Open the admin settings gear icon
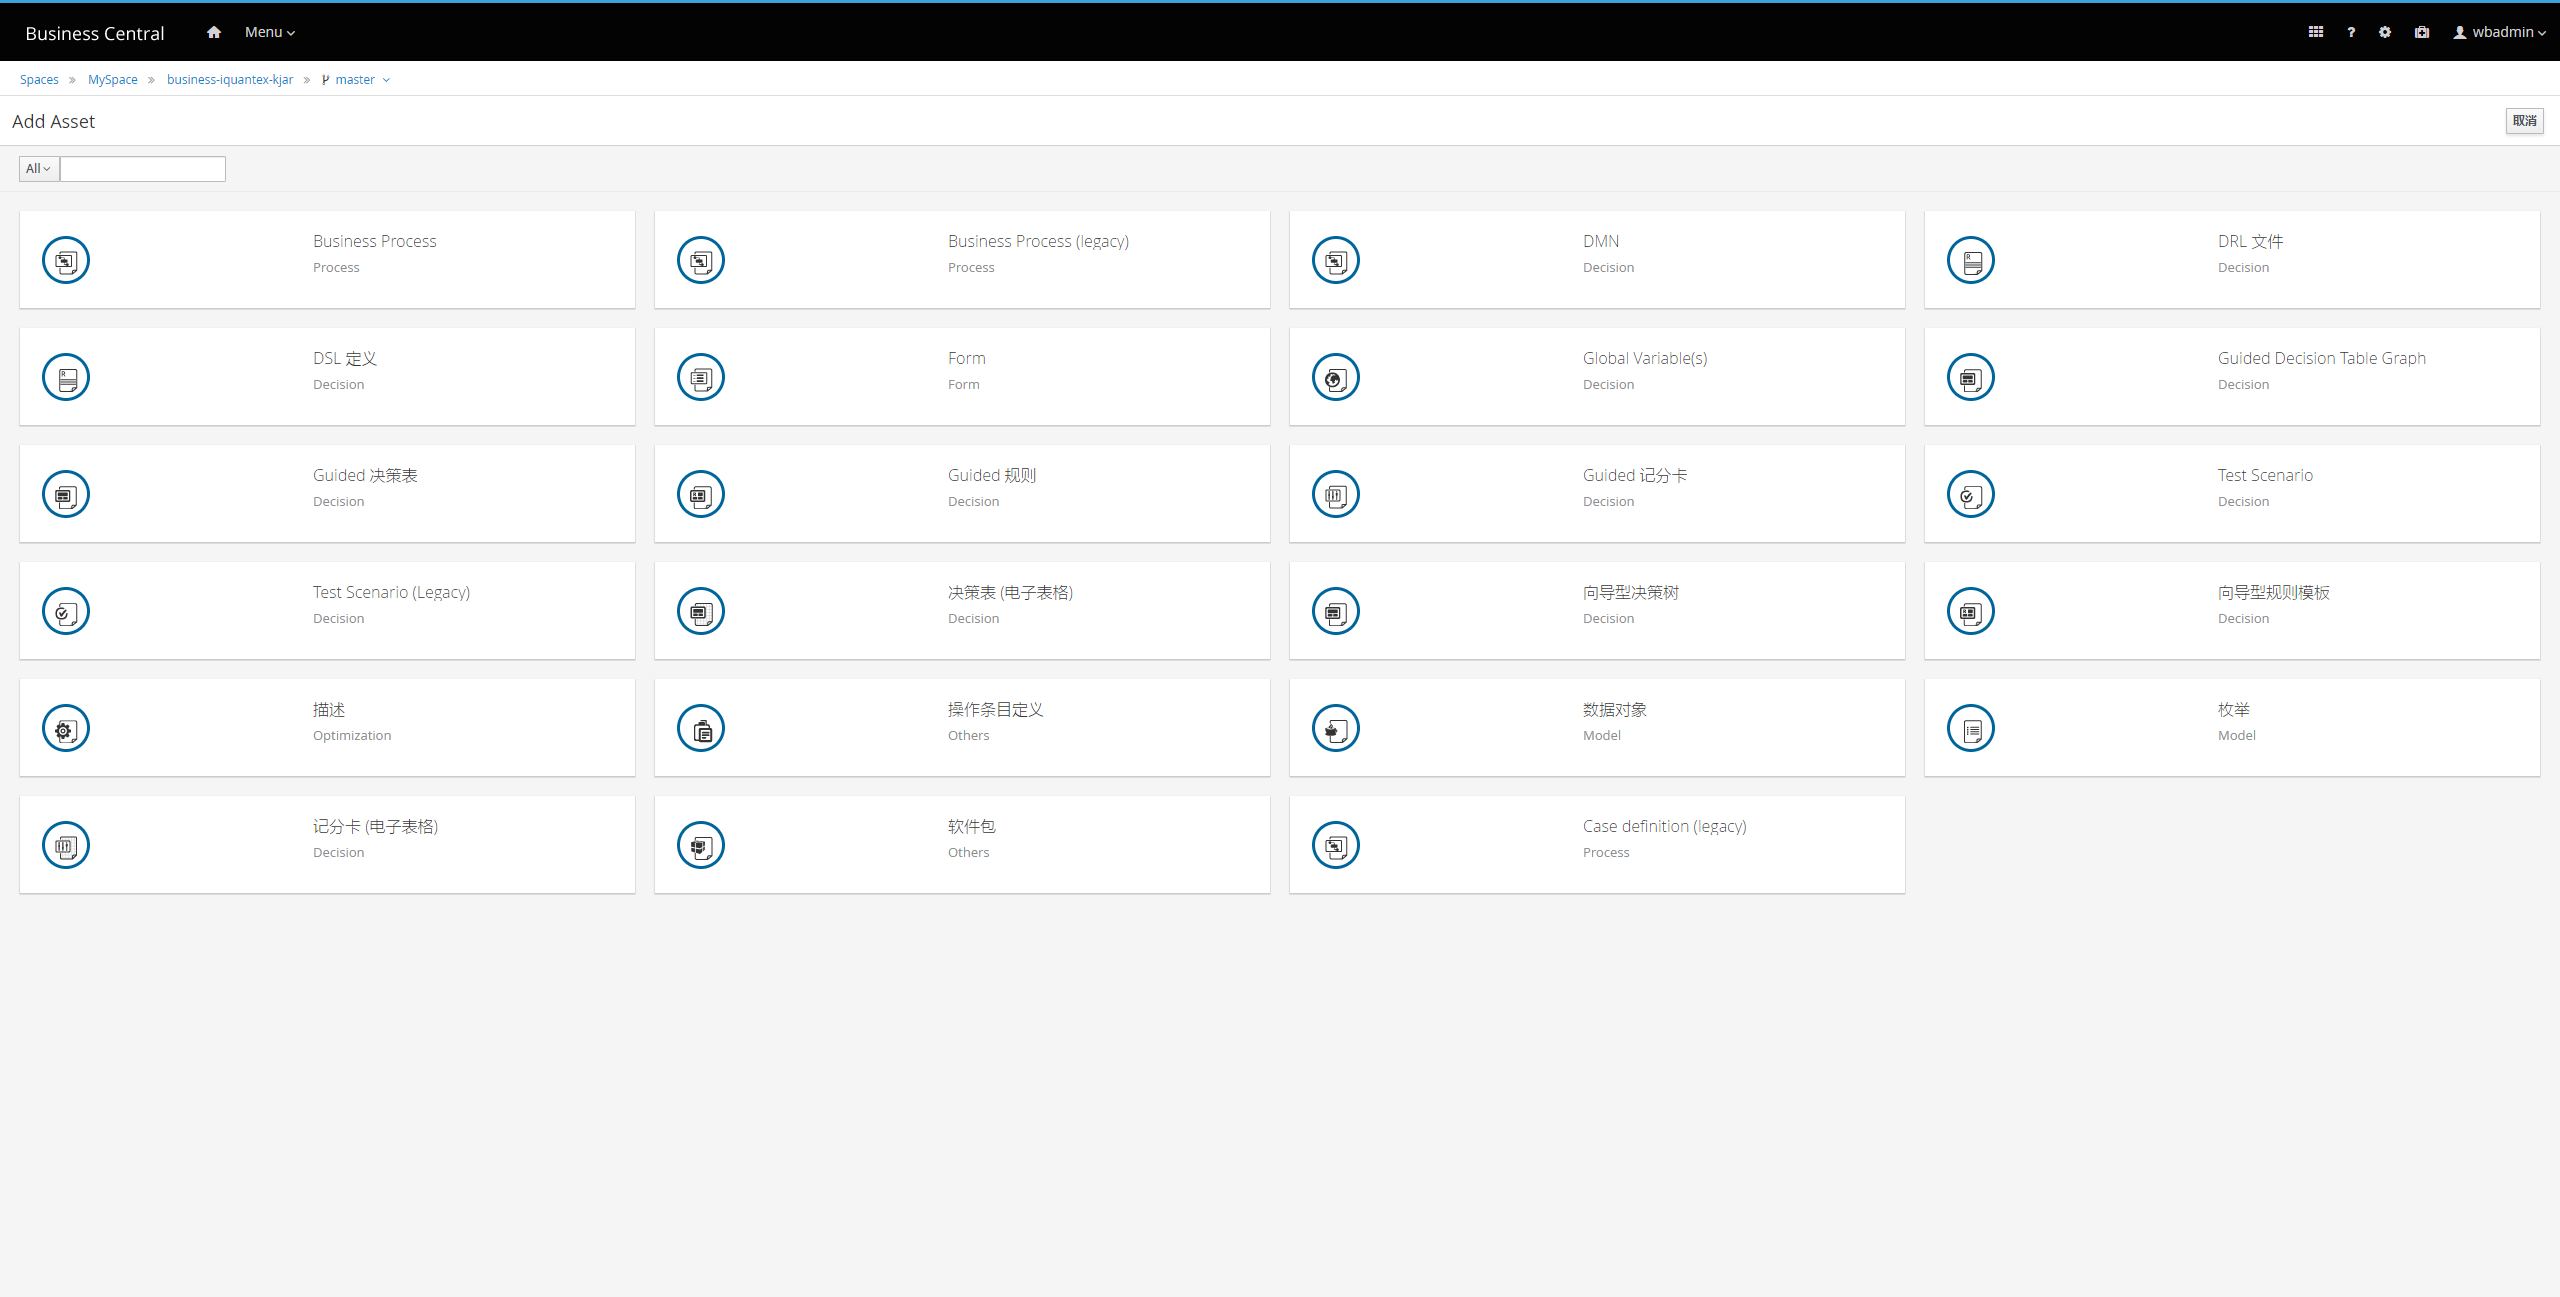The height and width of the screenshot is (1297, 2560). [2384, 32]
